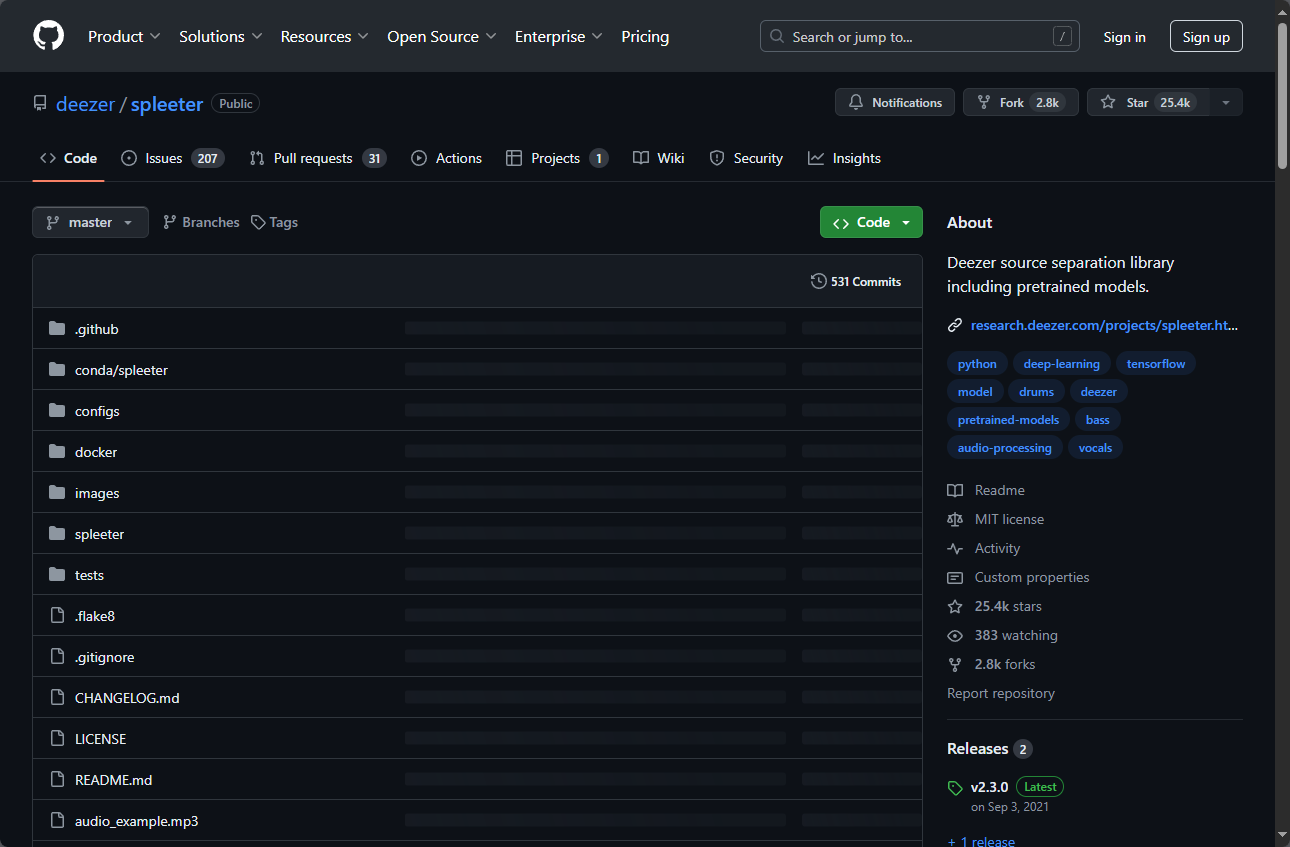Click the Notifications bell button

(895, 103)
